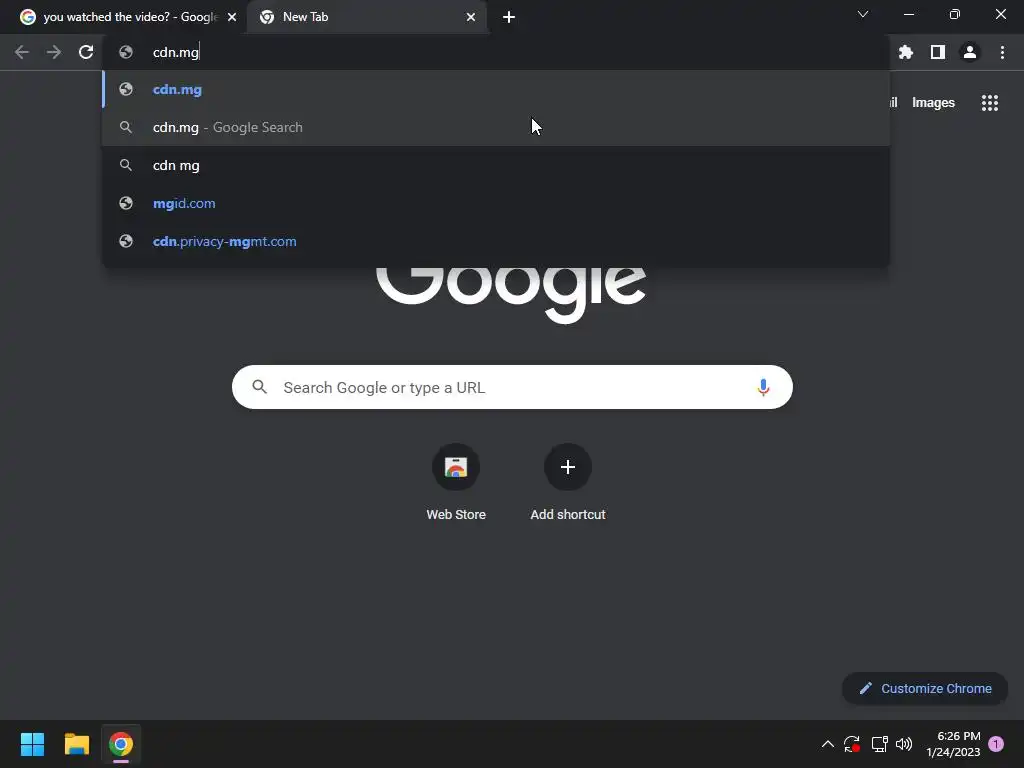Close the New Tab tab
Screen dimensions: 1024x768
tap(471, 17)
